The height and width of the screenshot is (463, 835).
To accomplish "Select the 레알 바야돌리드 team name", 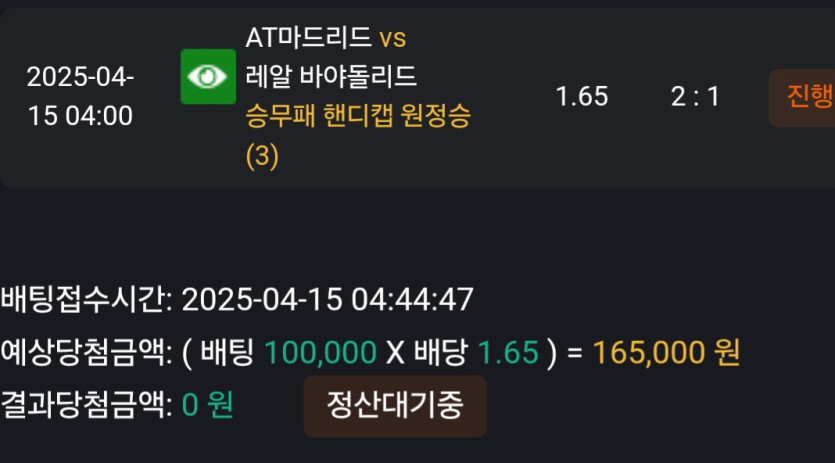I will click(x=331, y=76).
